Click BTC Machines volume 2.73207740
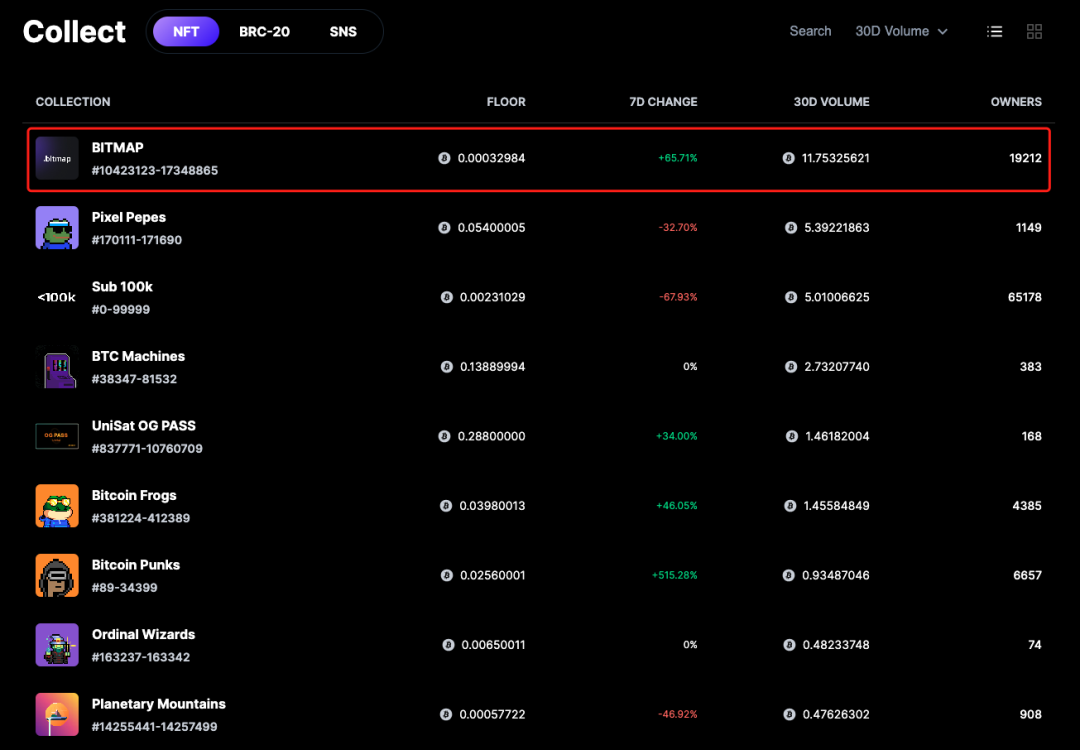1080x750 pixels. 837,367
